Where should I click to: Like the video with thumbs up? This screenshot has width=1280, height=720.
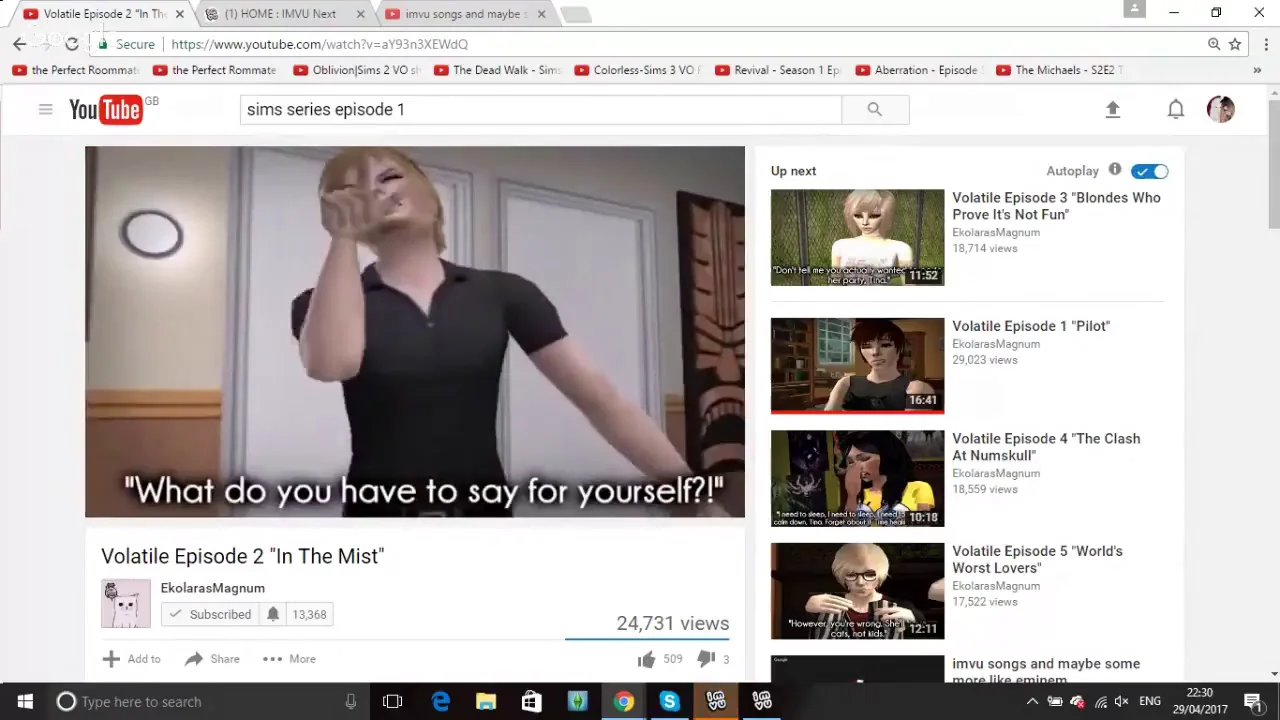pyautogui.click(x=646, y=659)
